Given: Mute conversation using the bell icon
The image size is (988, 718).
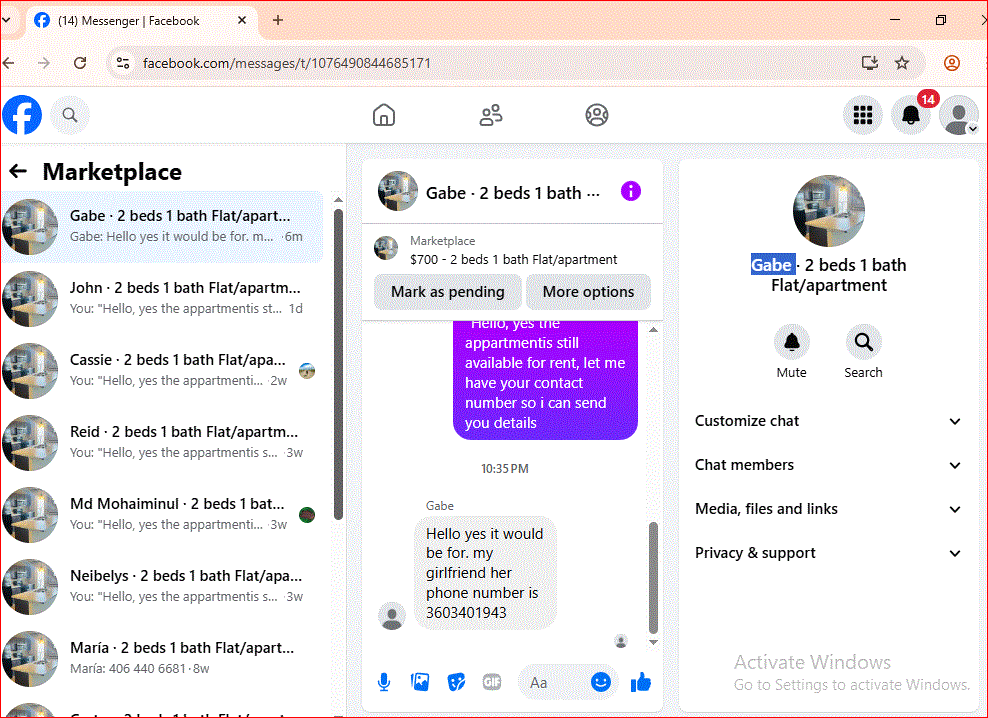Looking at the screenshot, I should pos(791,342).
